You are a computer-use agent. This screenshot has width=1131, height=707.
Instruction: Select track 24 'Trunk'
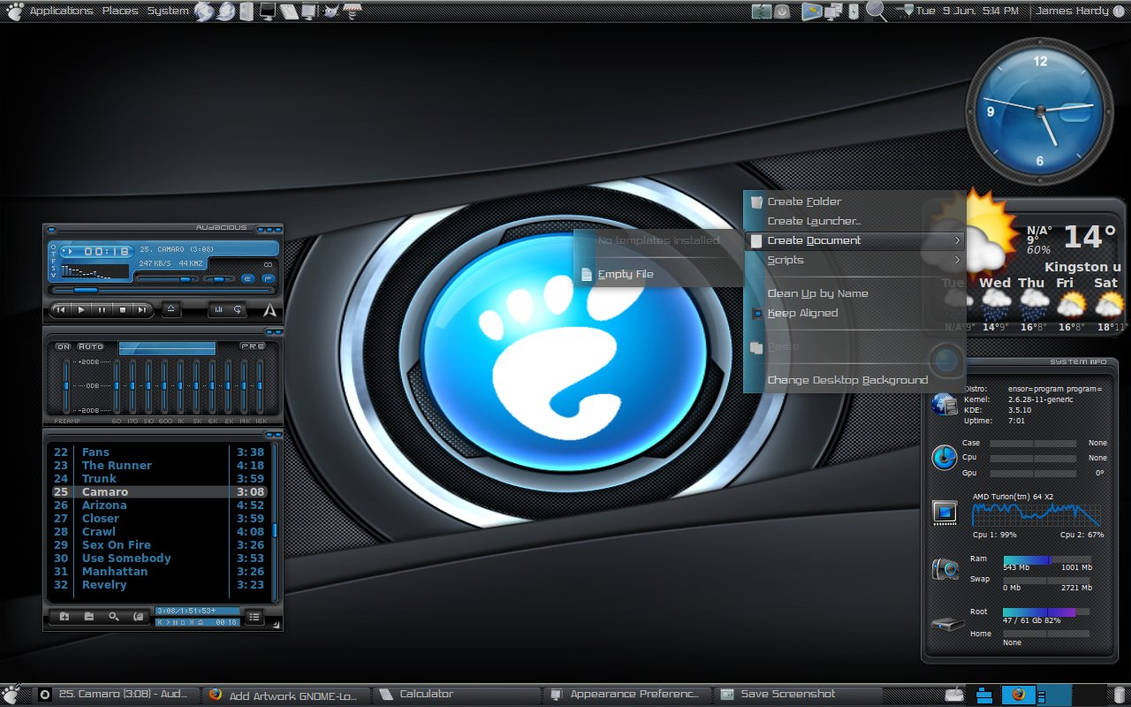tap(159, 479)
